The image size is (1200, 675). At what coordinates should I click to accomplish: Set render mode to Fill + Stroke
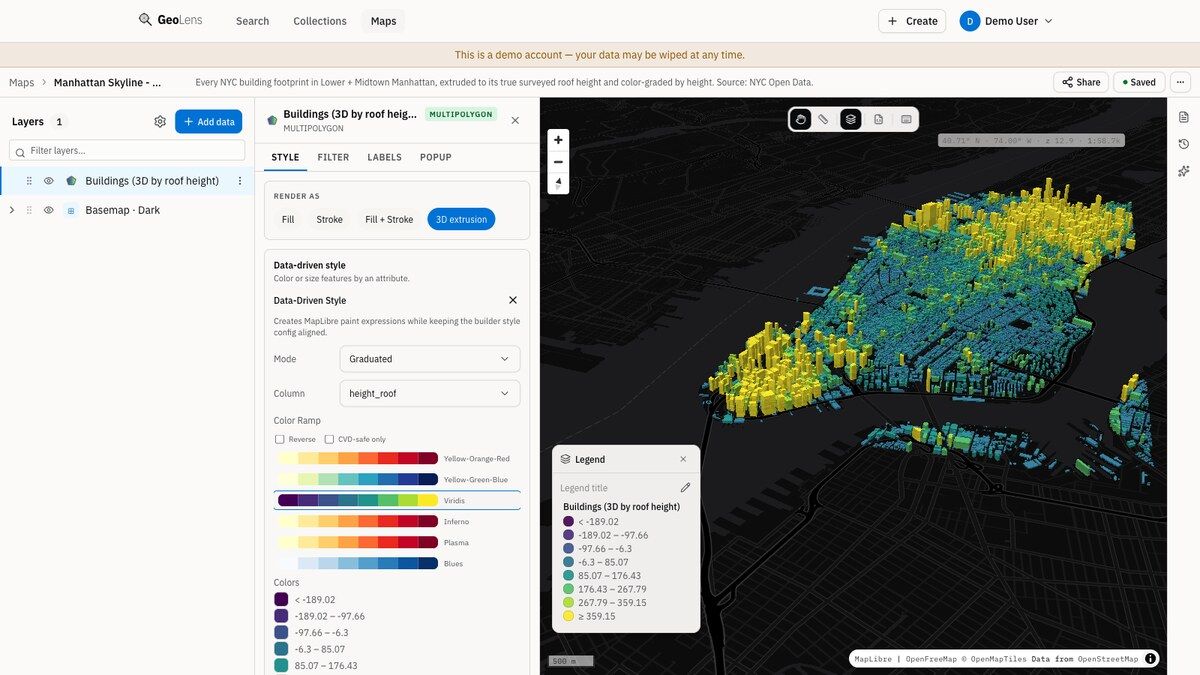(389, 219)
